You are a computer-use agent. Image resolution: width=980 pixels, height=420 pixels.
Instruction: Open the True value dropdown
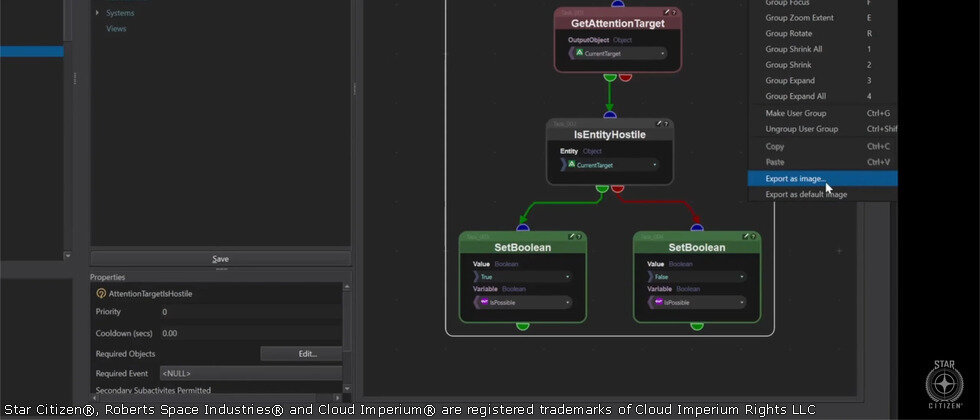(567, 276)
